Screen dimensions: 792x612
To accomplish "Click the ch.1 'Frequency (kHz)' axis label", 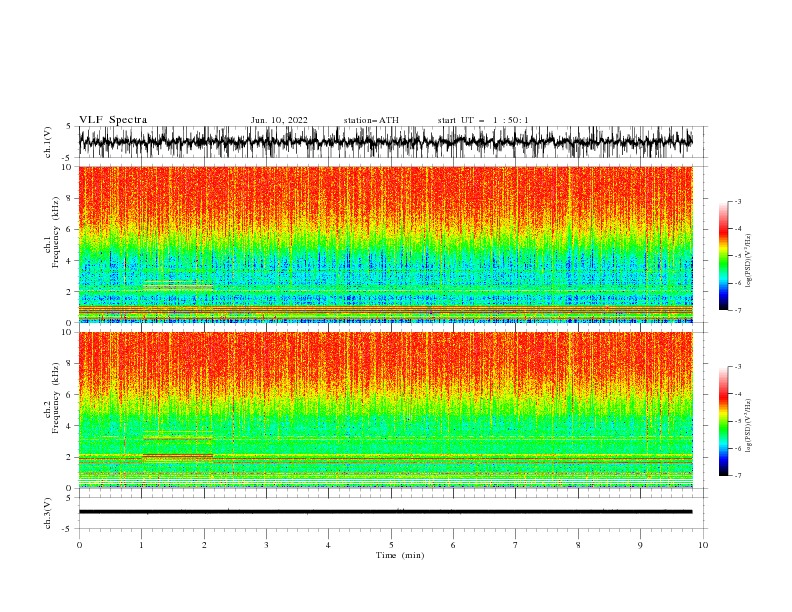I will [56, 232].
